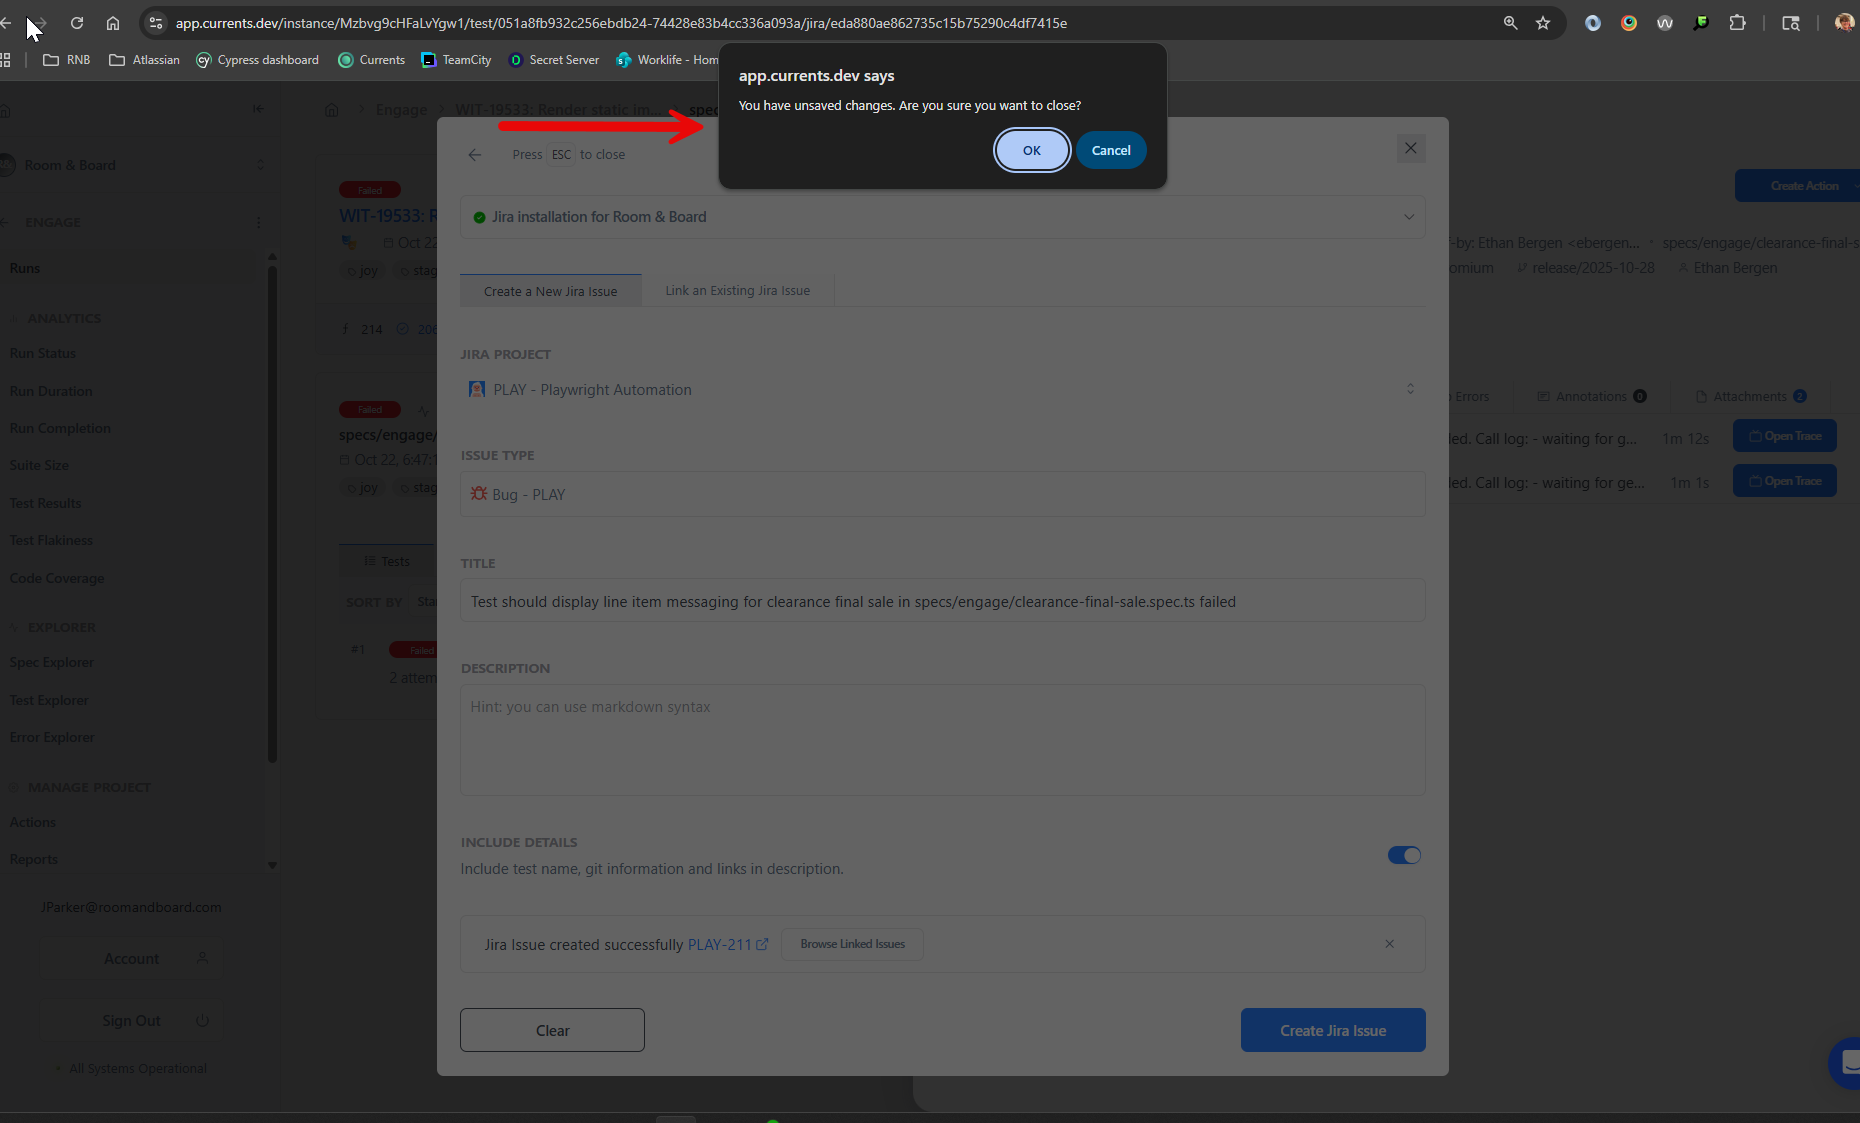Open the Chrome profile avatar

pyautogui.click(x=1844, y=23)
